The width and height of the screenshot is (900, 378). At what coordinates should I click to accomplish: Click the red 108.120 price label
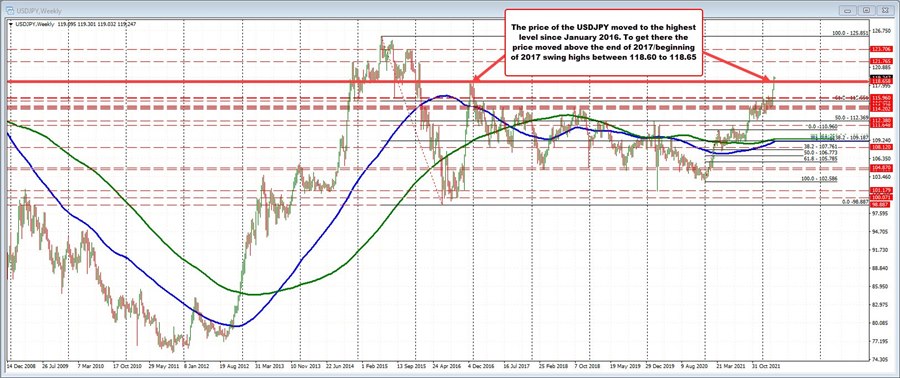[x=881, y=147]
